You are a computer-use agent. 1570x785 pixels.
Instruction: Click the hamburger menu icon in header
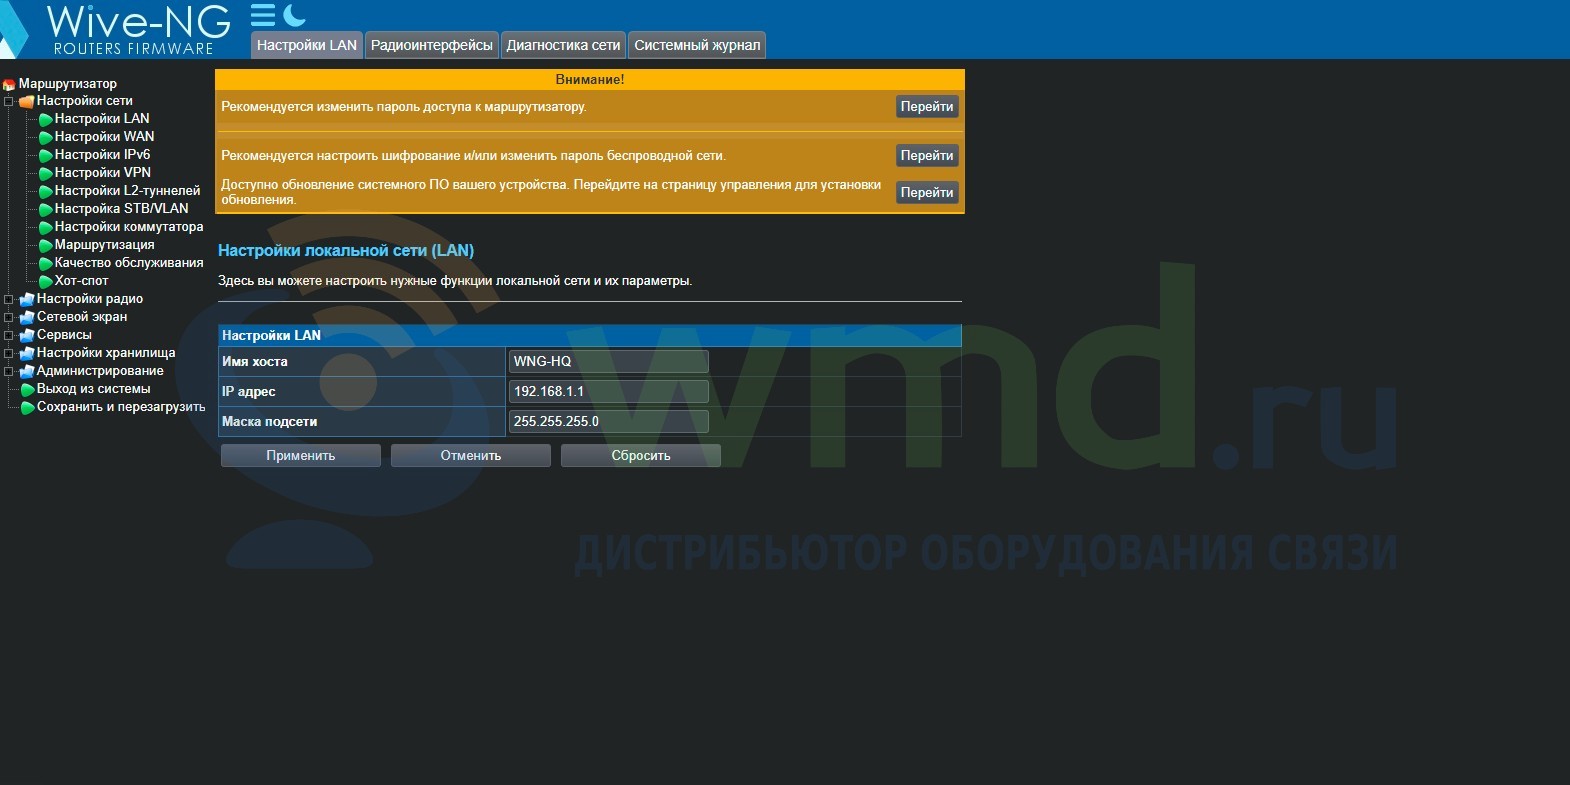point(262,15)
